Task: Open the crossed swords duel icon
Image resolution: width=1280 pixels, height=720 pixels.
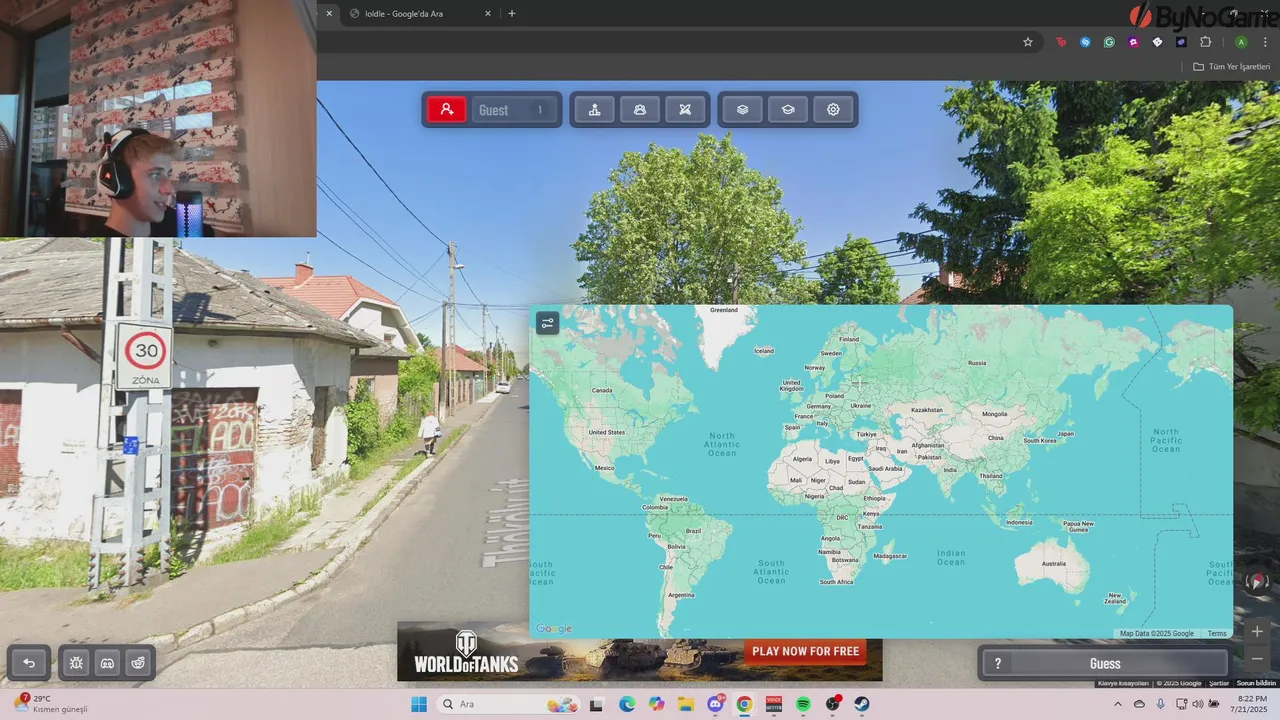Action: point(685,110)
